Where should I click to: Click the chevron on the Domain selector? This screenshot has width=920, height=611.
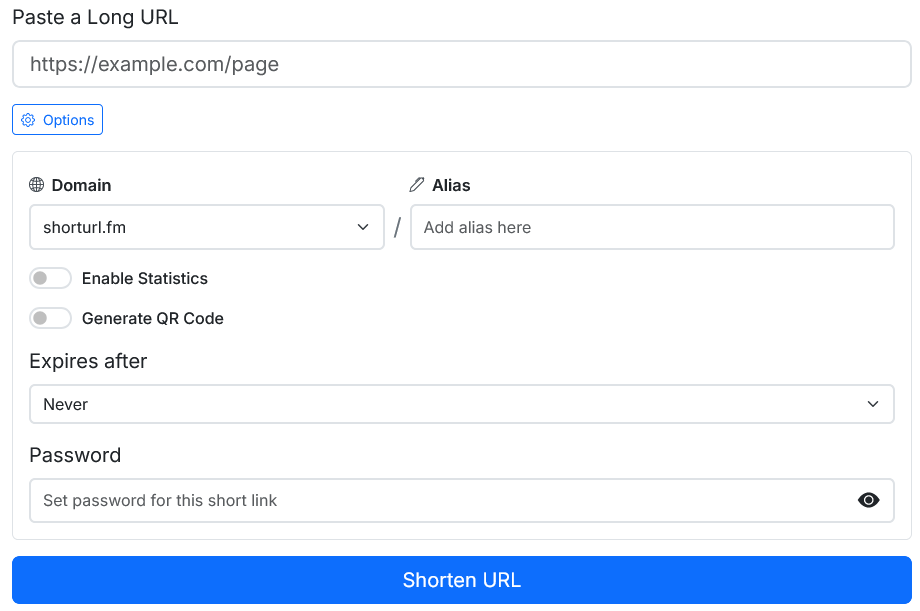pyautogui.click(x=363, y=227)
